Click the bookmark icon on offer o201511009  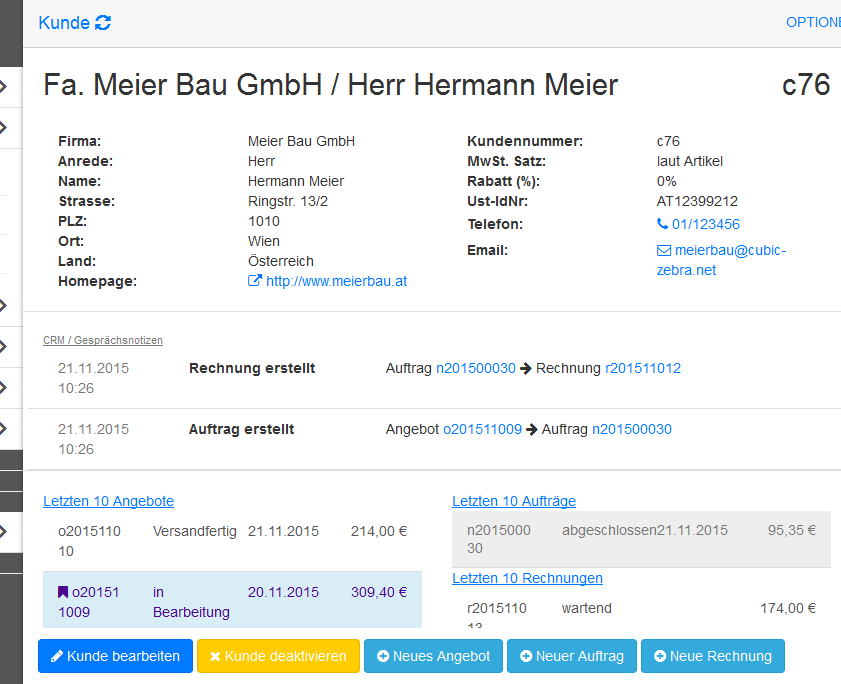(65, 592)
